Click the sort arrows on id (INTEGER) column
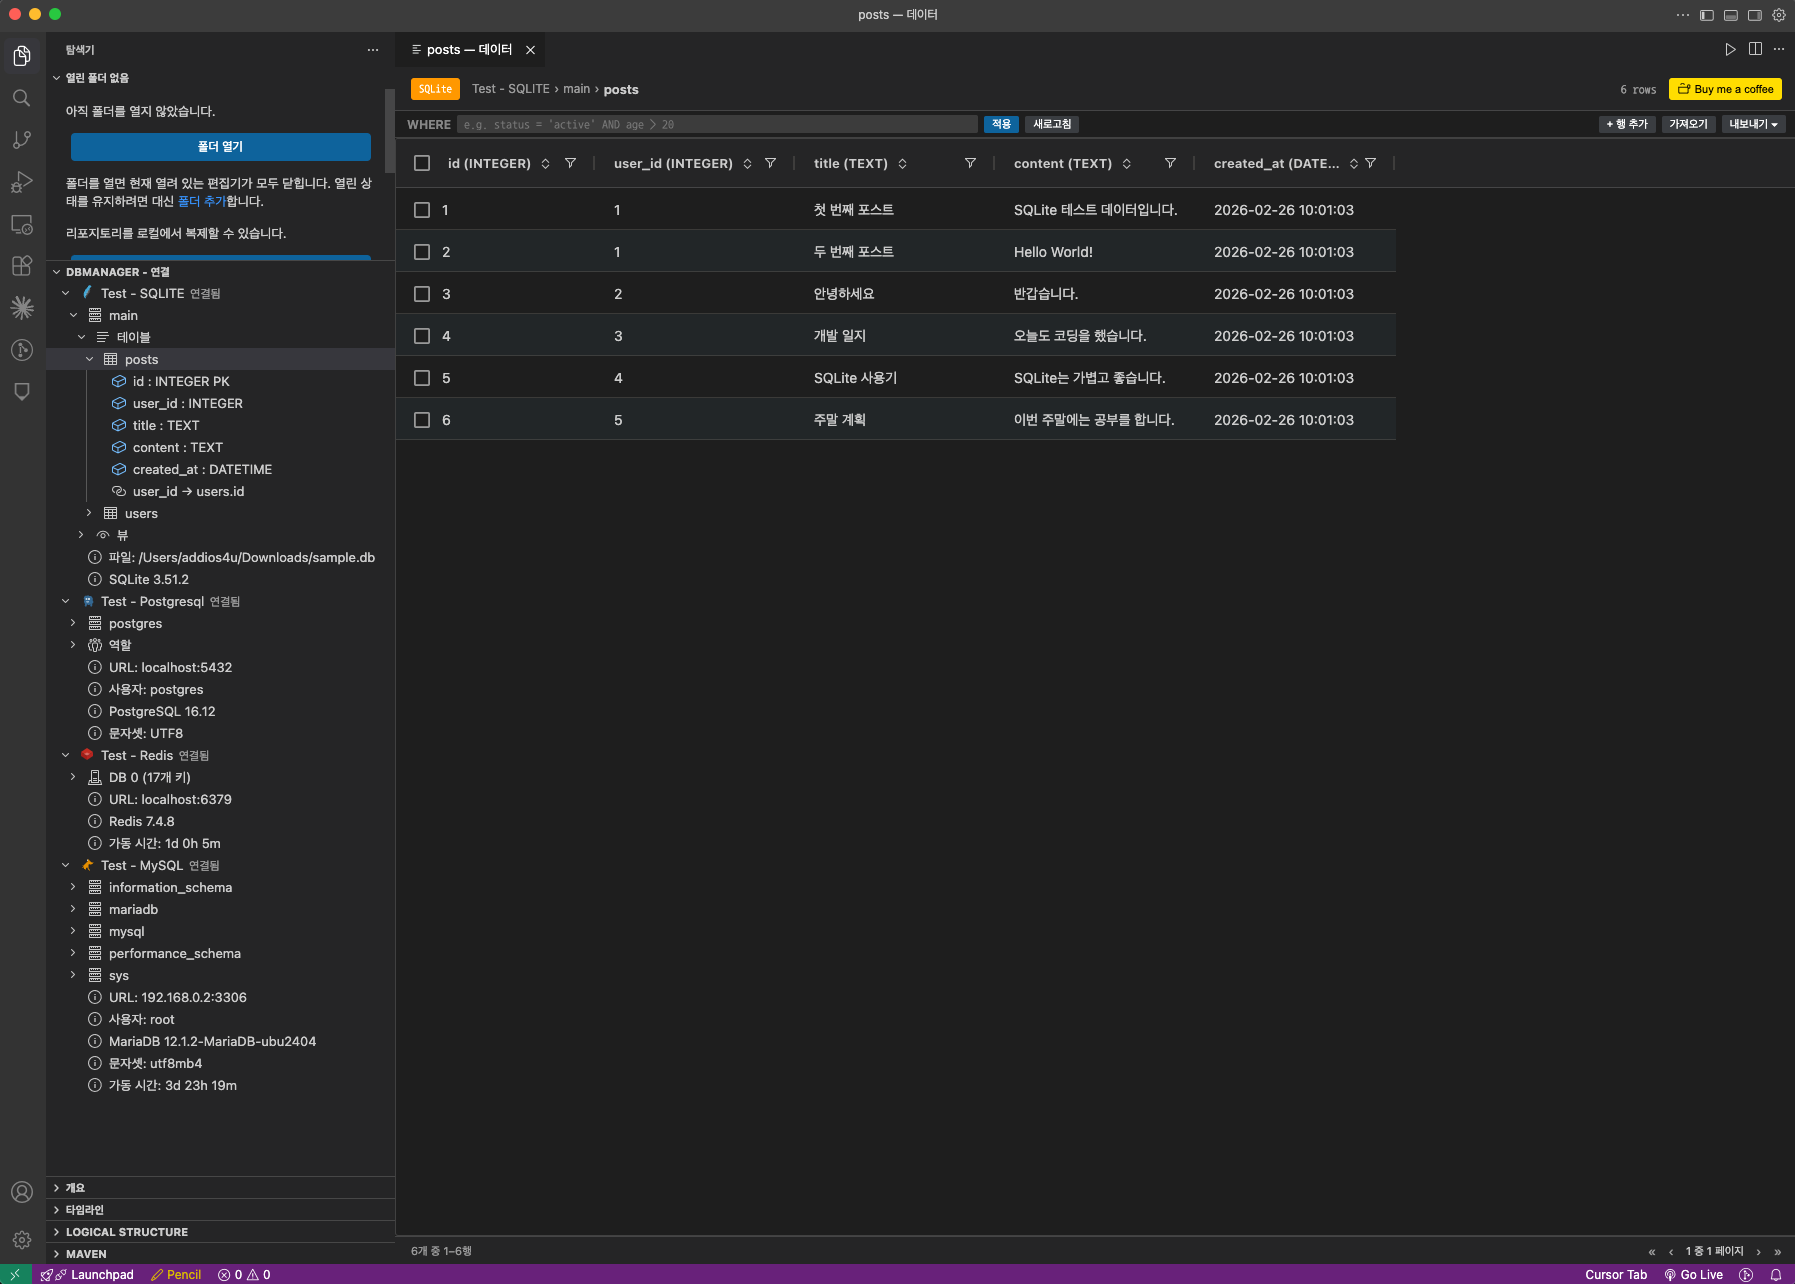 pos(545,163)
